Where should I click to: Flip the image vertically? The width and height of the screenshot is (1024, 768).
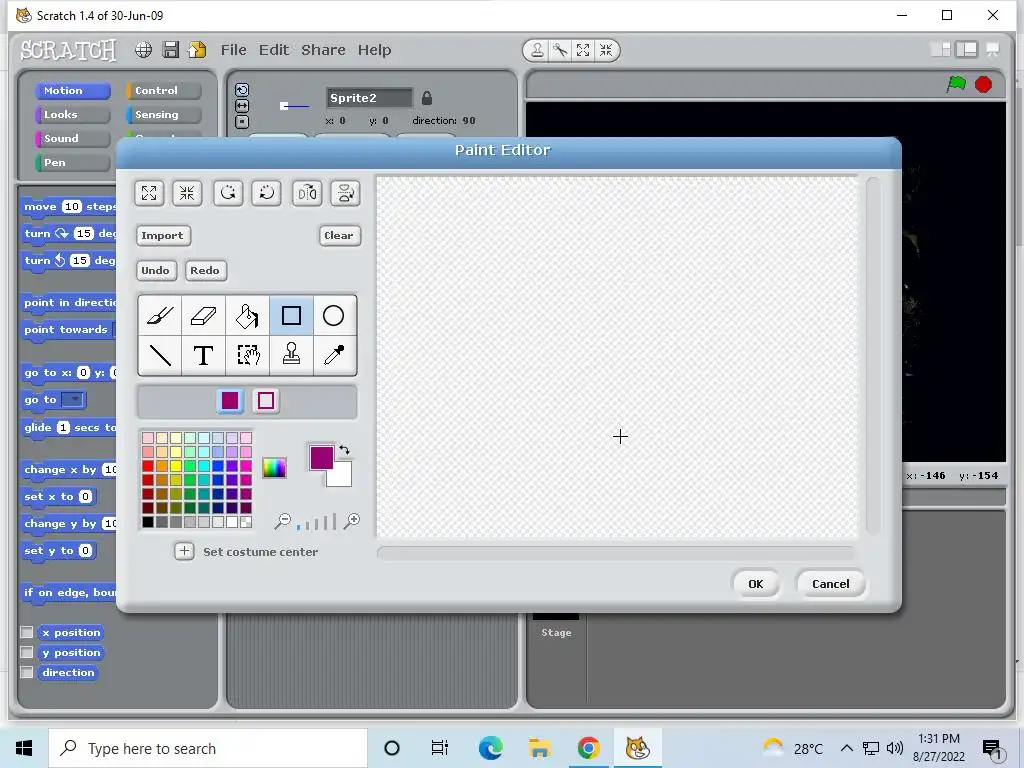click(345, 193)
